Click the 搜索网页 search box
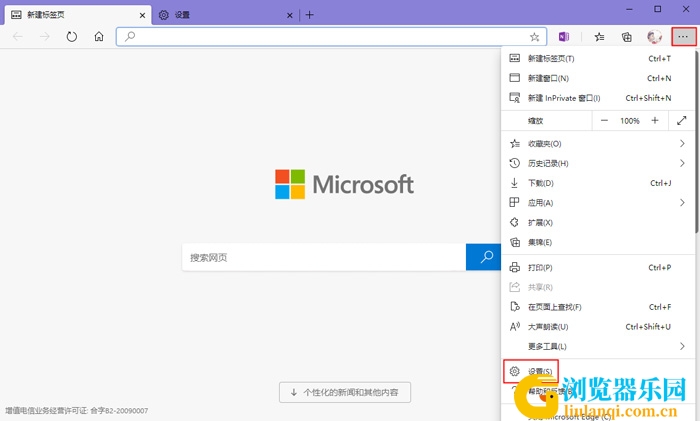This screenshot has width=700, height=421. coord(324,257)
